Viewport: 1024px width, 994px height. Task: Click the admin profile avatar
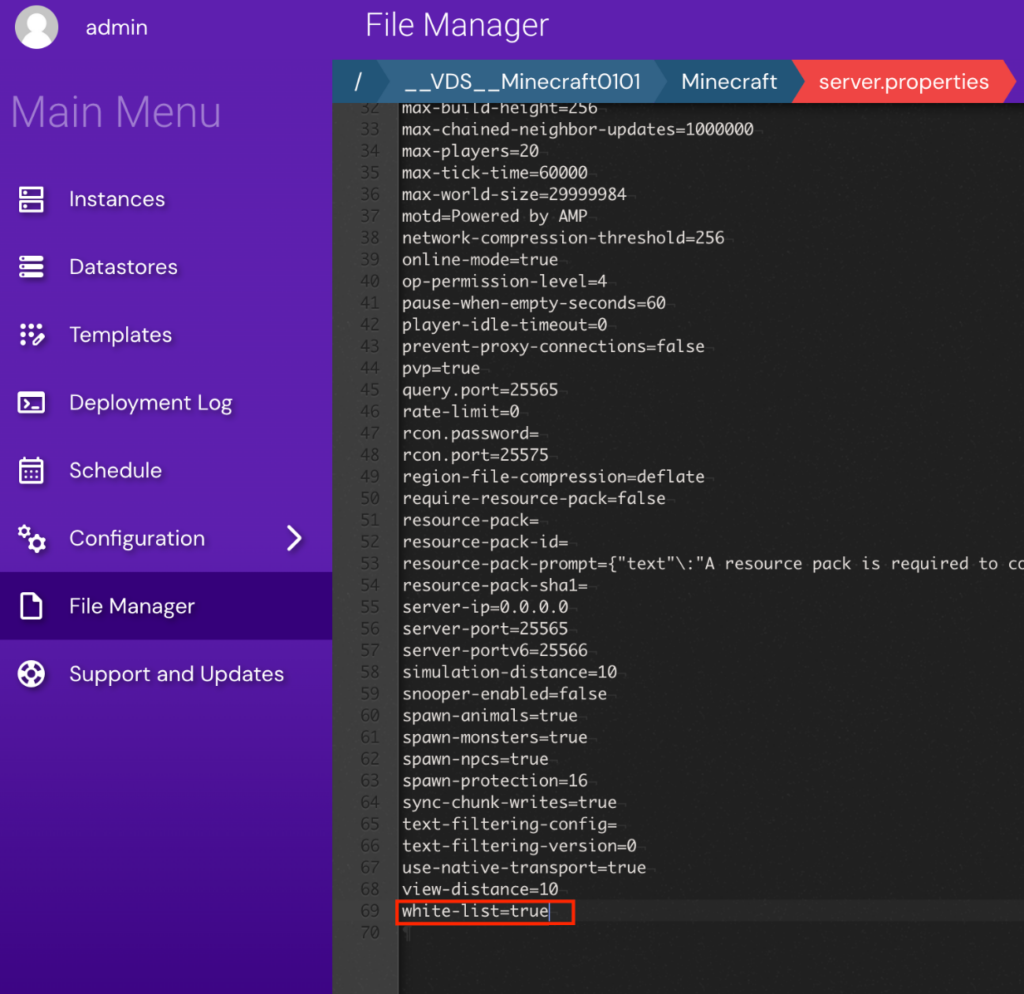(x=36, y=28)
